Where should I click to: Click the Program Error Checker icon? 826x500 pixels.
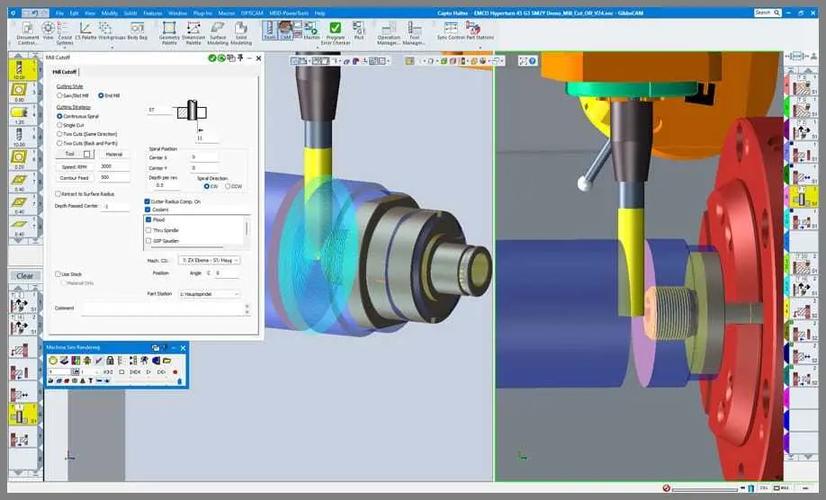click(335, 32)
